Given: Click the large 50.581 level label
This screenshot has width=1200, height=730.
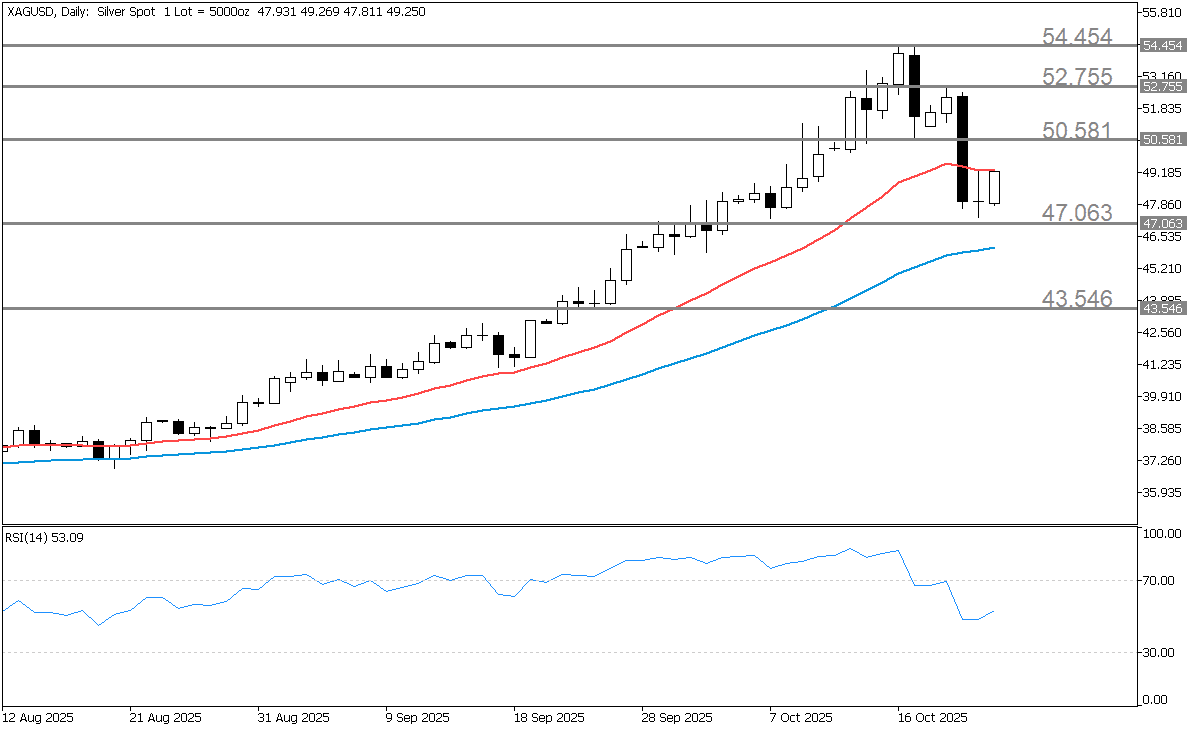Looking at the screenshot, I should coord(1077,130).
